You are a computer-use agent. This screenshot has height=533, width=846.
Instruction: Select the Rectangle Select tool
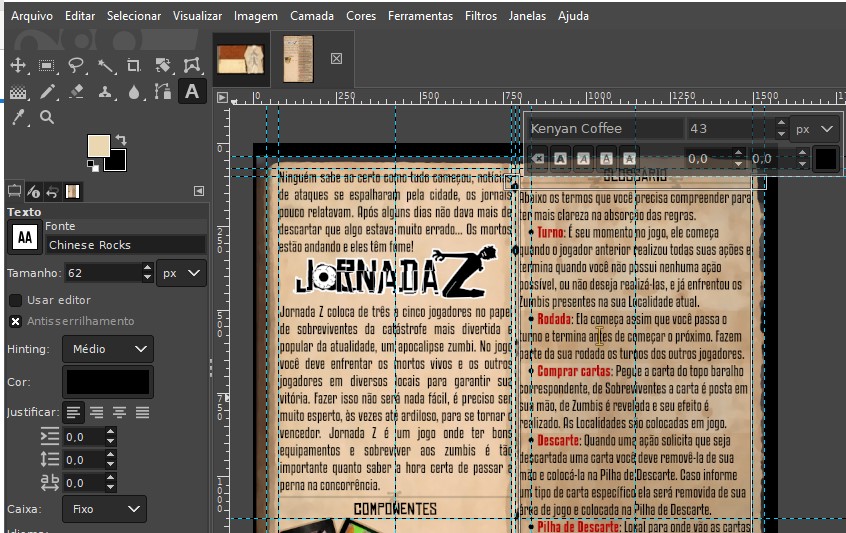[47, 65]
